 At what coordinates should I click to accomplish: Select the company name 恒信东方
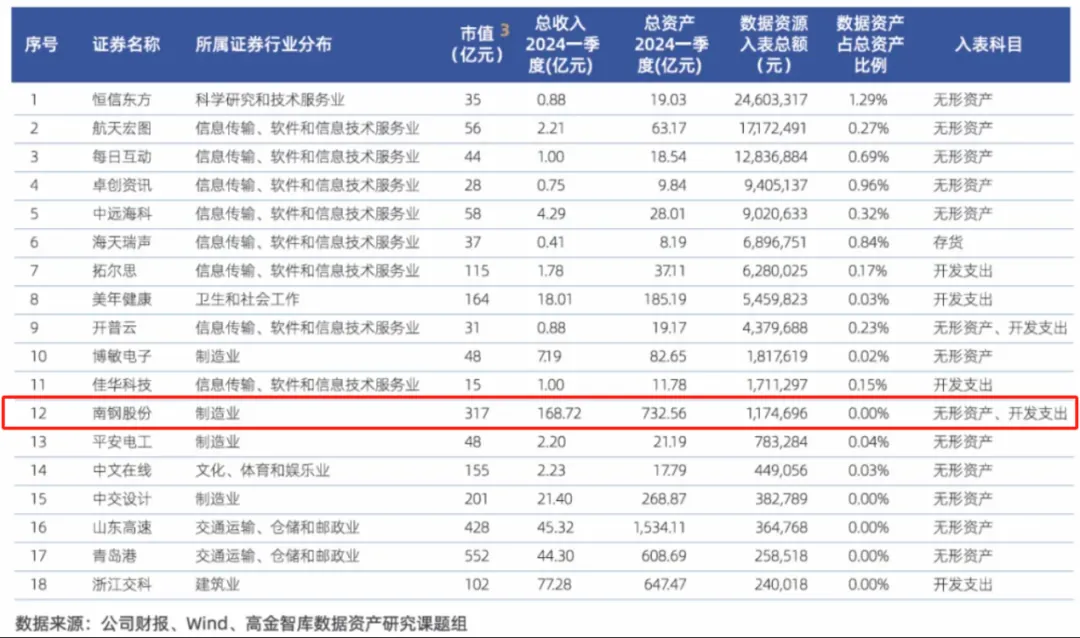[x=122, y=100]
